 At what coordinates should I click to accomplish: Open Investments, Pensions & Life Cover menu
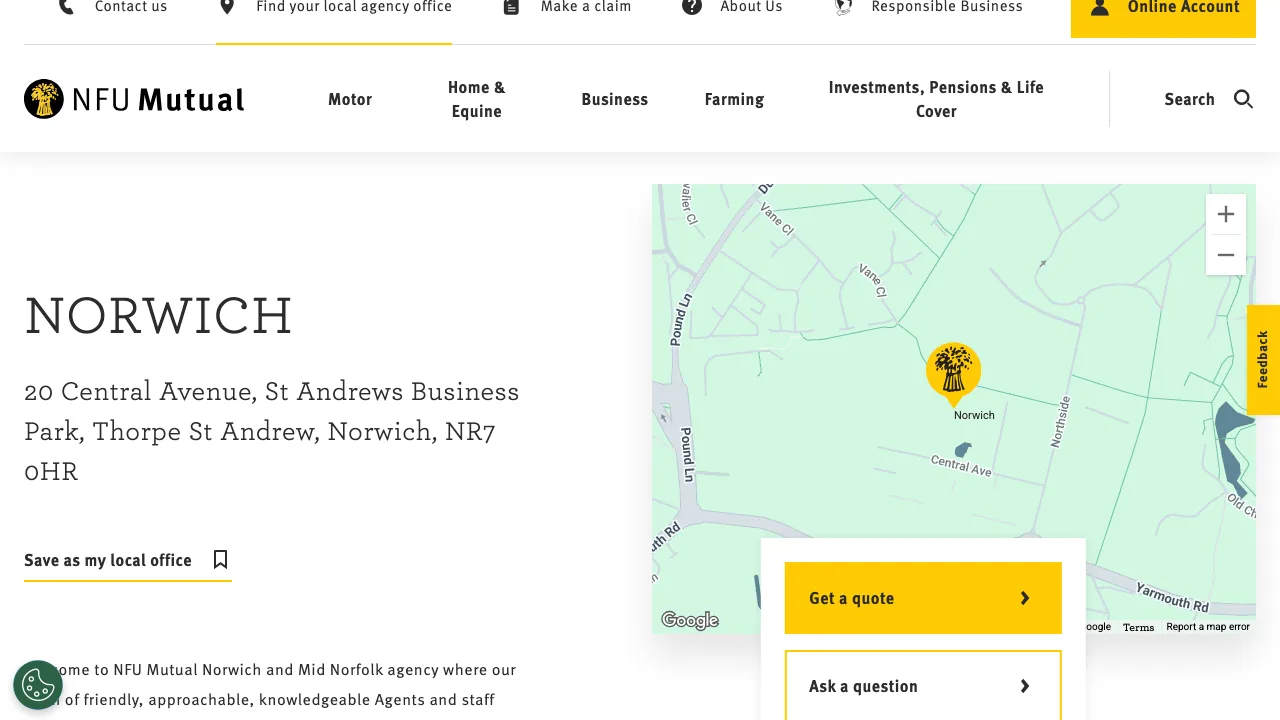point(936,99)
